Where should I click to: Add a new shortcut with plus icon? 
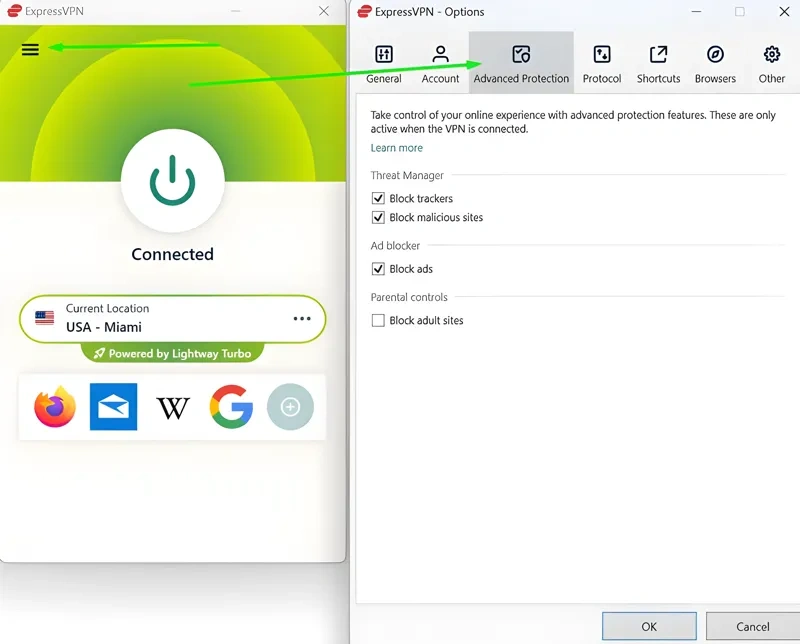pos(290,407)
